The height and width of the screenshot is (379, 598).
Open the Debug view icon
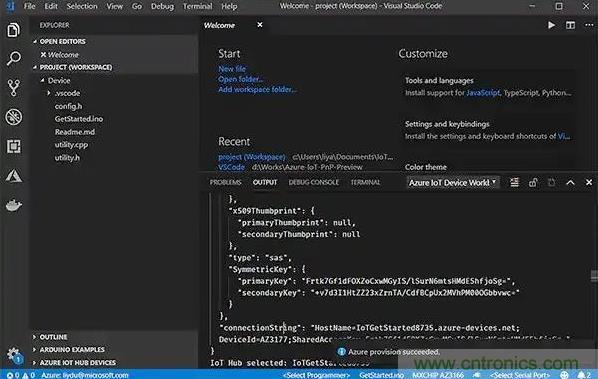click(x=14, y=117)
